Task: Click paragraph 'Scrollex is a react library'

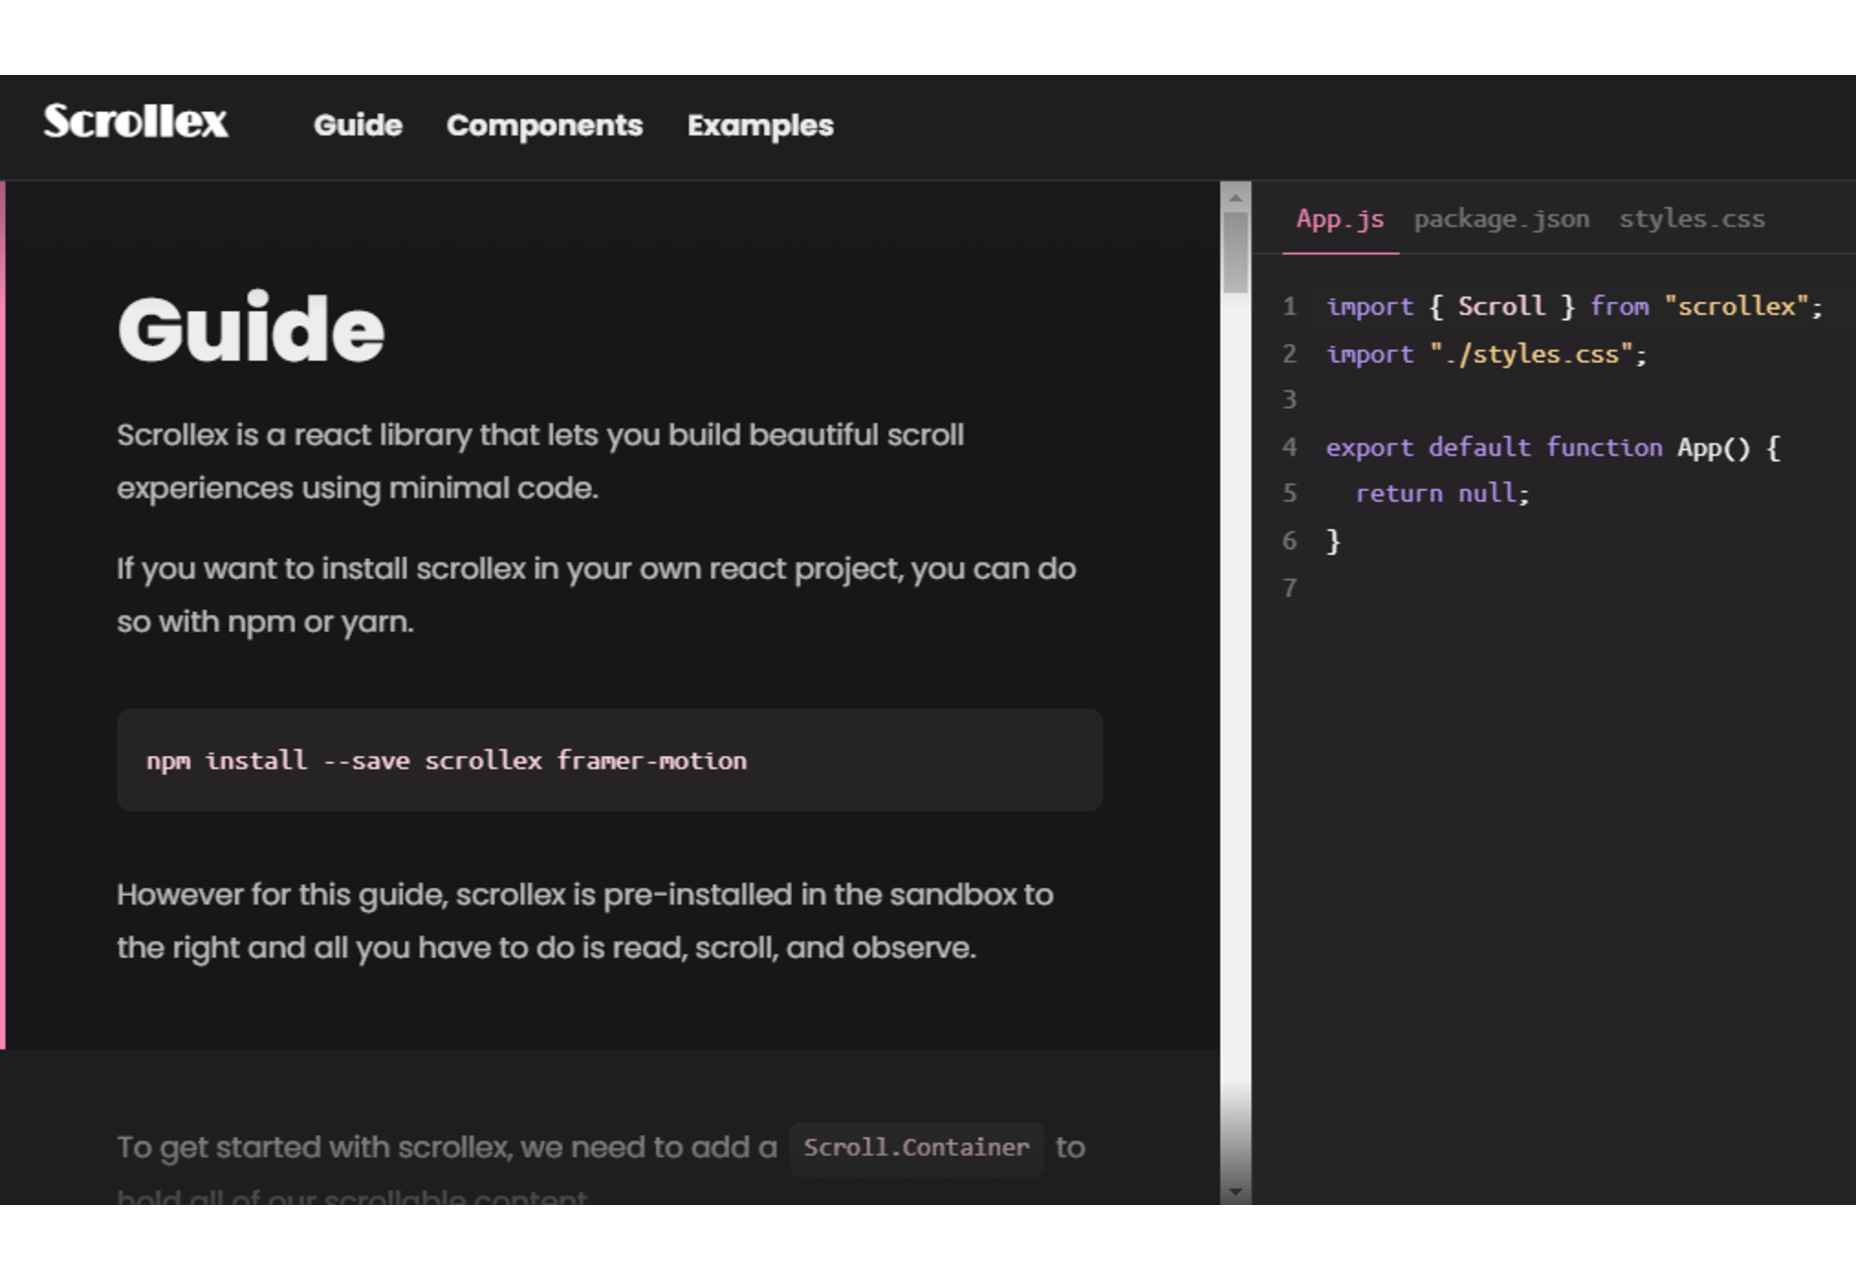Action: click(x=541, y=461)
